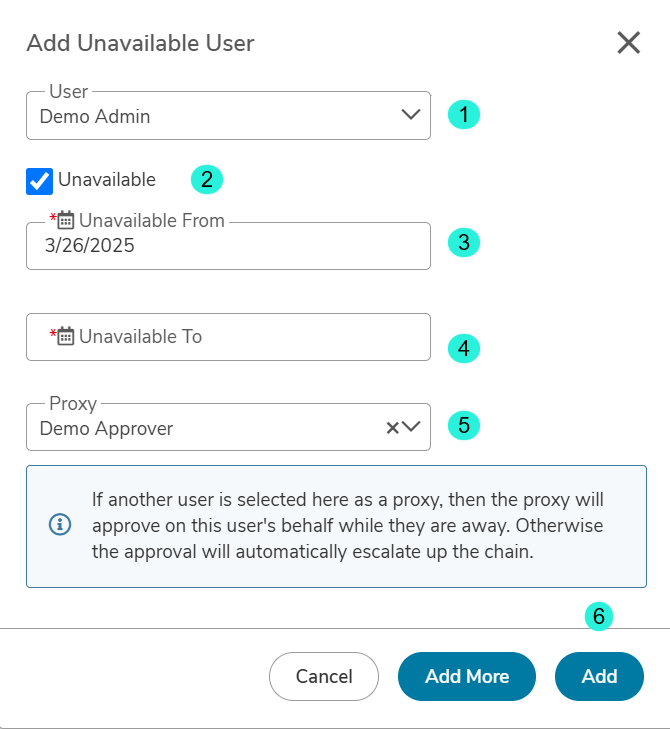This screenshot has height=729, width=670.
Task: Click the Add More button
Action: 467,676
